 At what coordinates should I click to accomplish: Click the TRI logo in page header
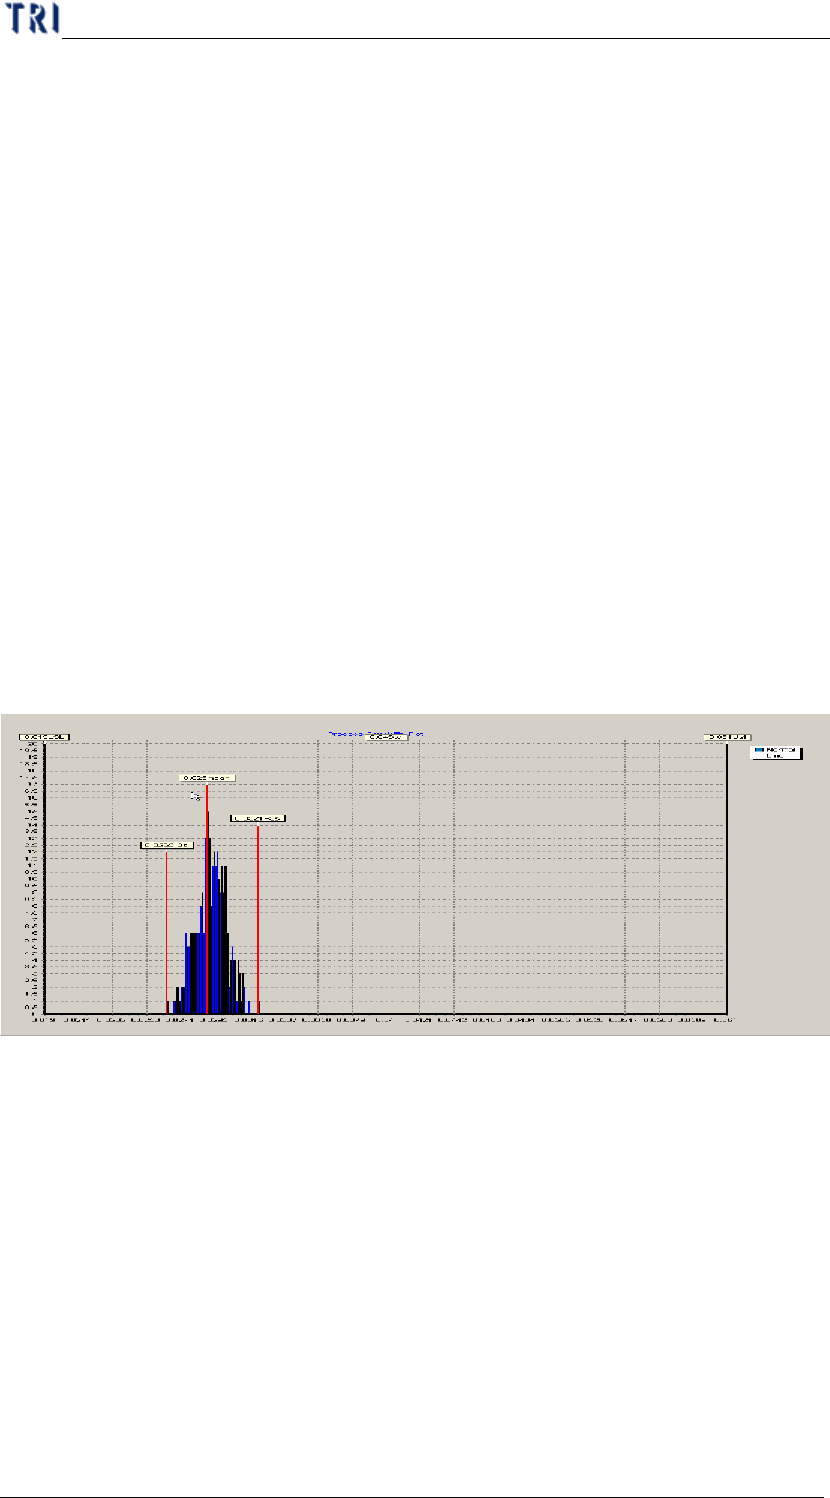pyautogui.click(x=30, y=19)
